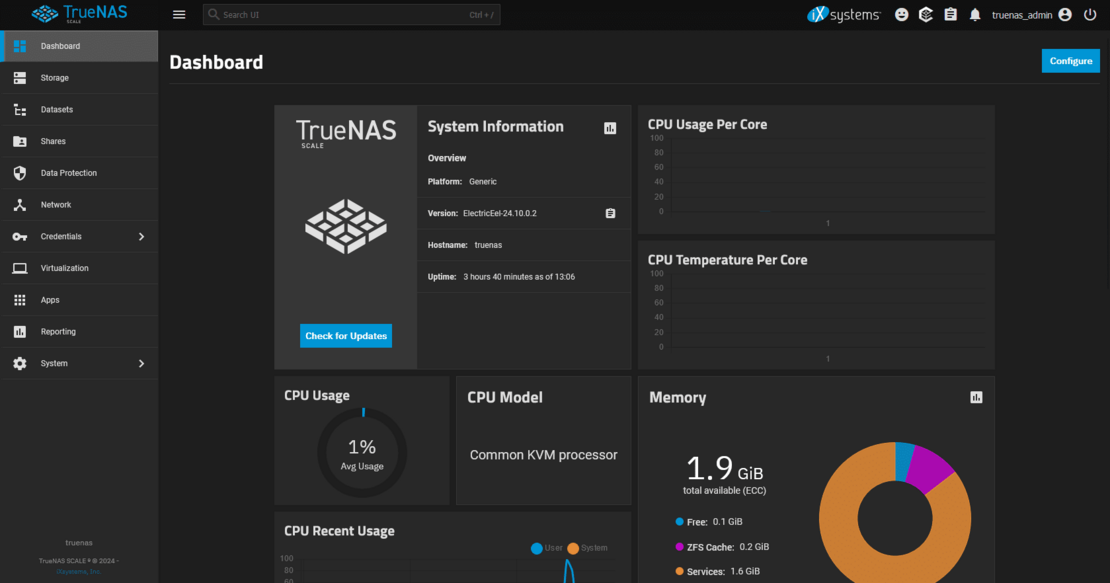Click the Check for Updates button
The height and width of the screenshot is (583, 1110).
[x=345, y=336]
